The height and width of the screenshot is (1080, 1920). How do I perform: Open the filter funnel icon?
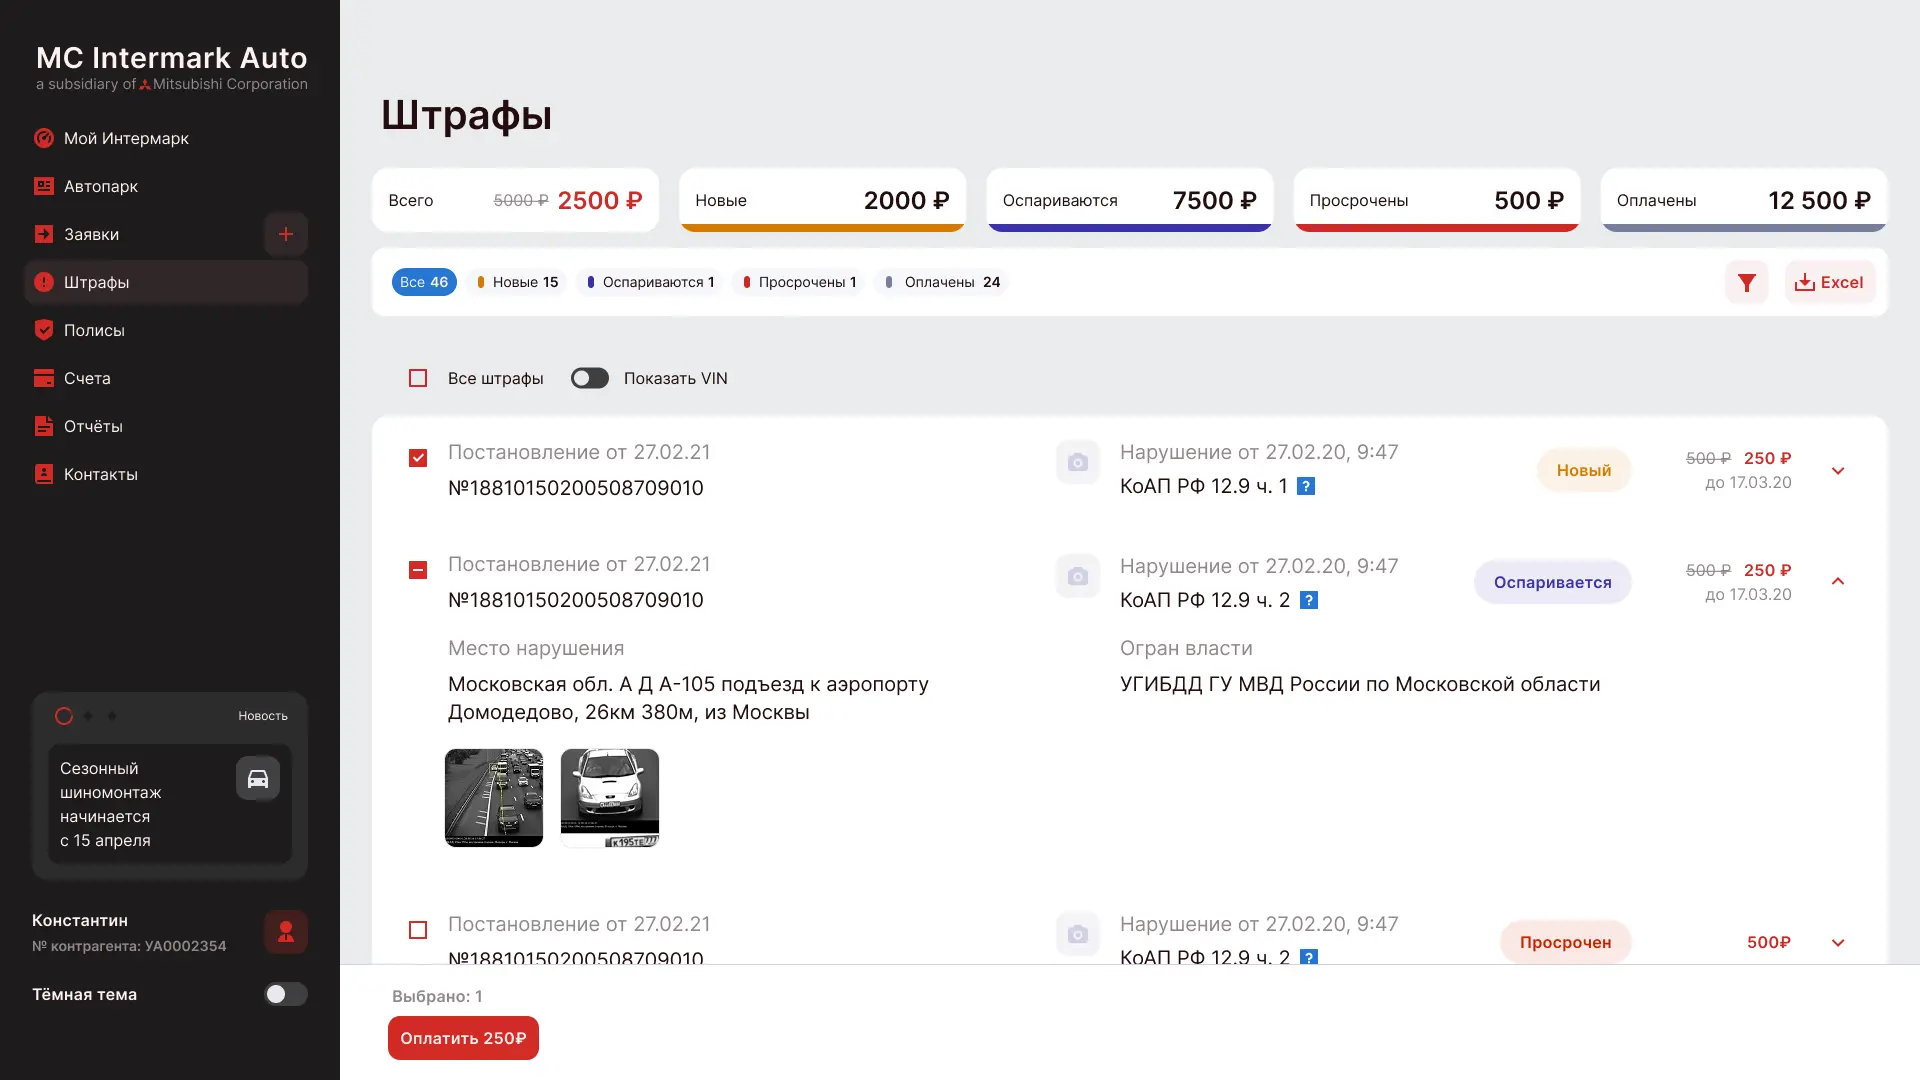tap(1747, 282)
